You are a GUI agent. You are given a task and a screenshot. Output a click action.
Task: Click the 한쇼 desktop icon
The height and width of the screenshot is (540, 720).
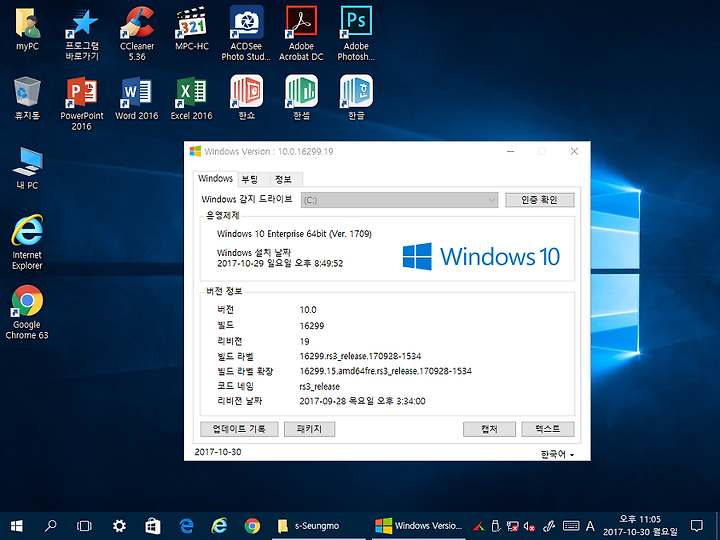pyautogui.click(x=247, y=97)
